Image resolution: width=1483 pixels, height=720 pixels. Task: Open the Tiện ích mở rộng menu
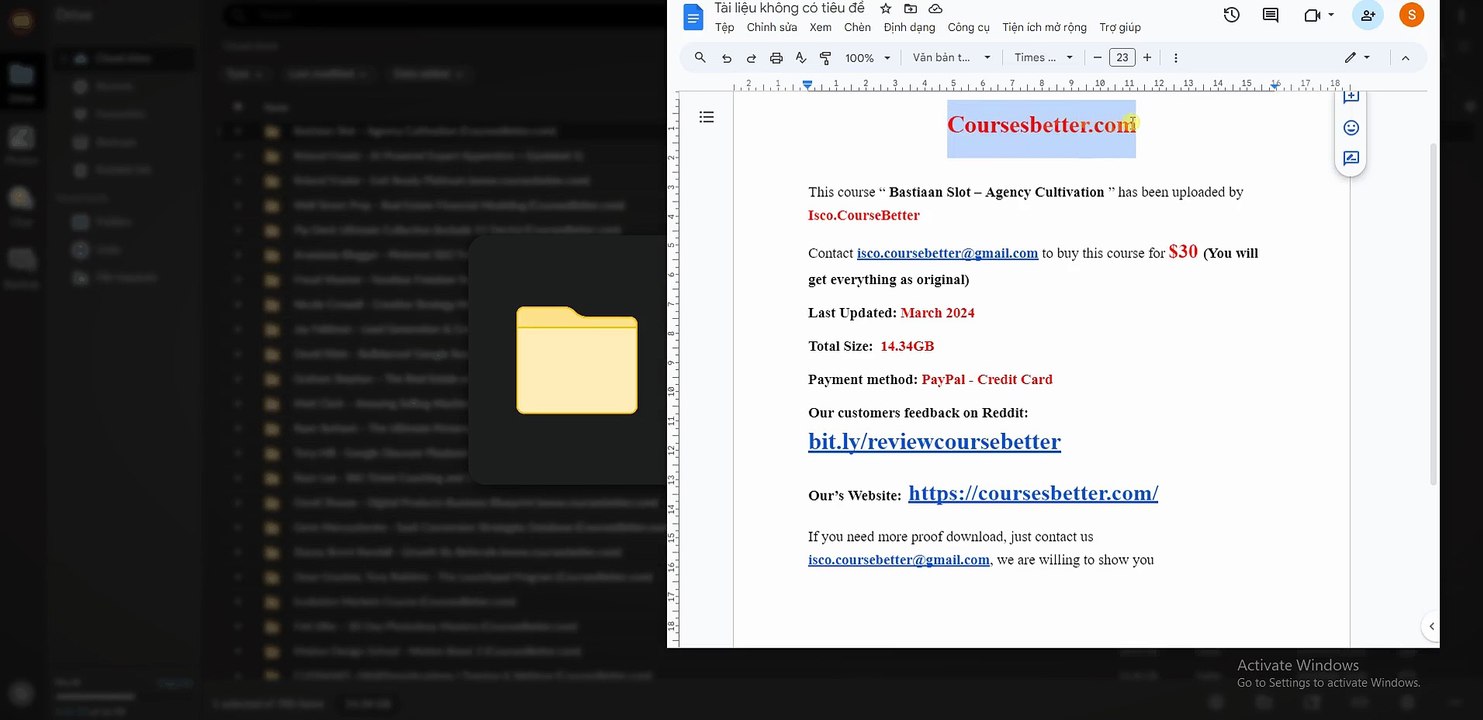(x=1044, y=28)
